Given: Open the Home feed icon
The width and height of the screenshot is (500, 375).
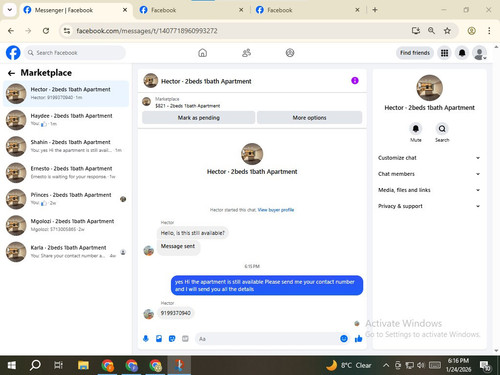Looking at the screenshot, I should pos(202,53).
